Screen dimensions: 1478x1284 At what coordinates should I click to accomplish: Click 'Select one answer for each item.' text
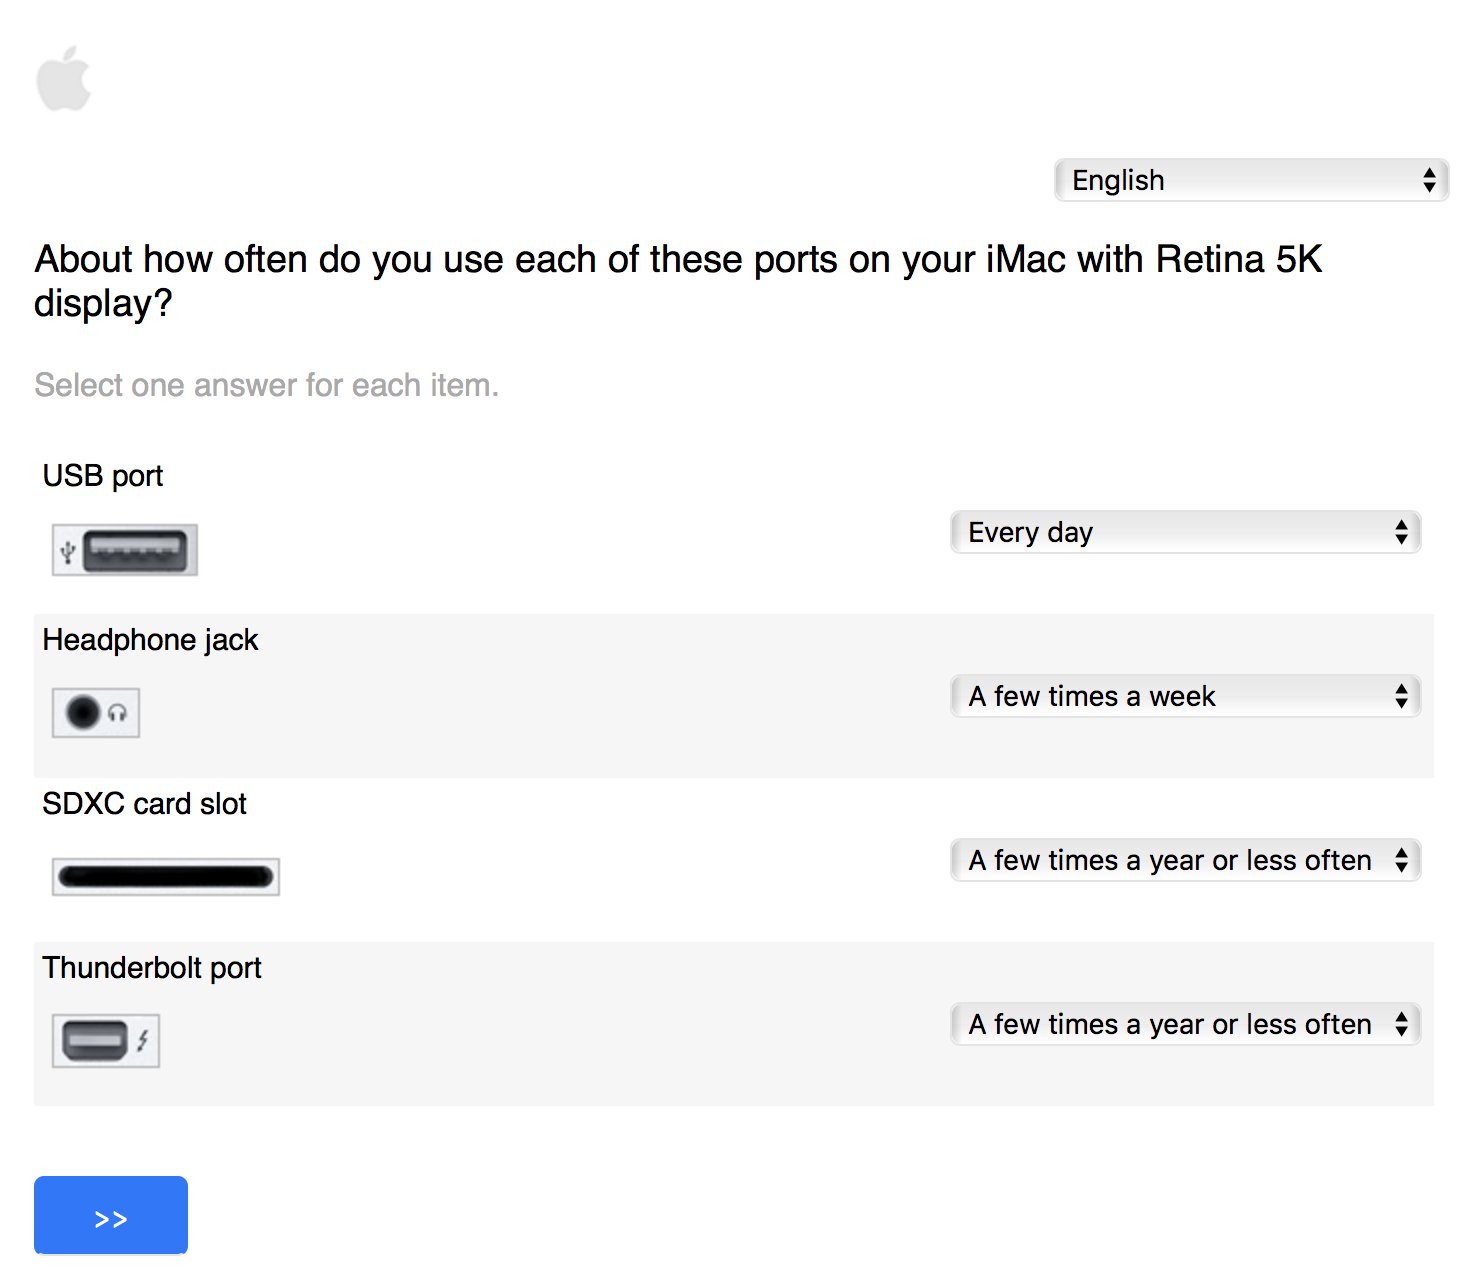(266, 385)
